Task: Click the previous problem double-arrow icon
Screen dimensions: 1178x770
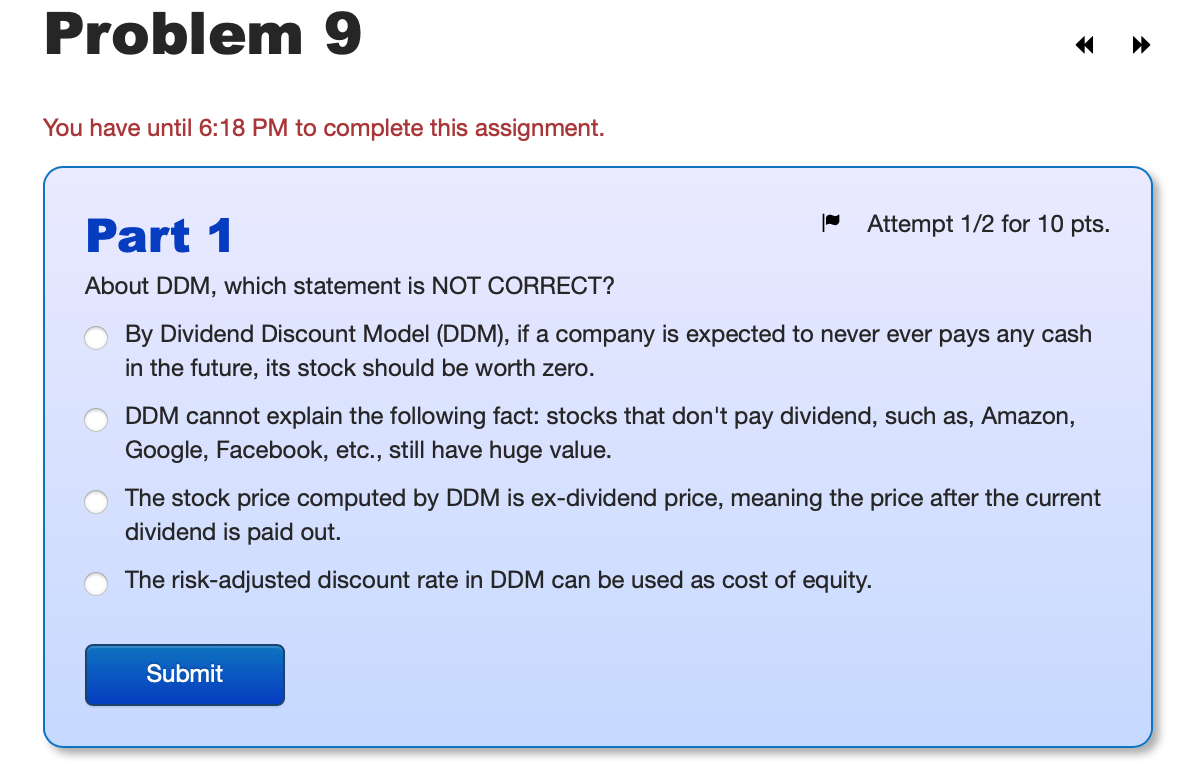Action: pyautogui.click(x=1084, y=44)
